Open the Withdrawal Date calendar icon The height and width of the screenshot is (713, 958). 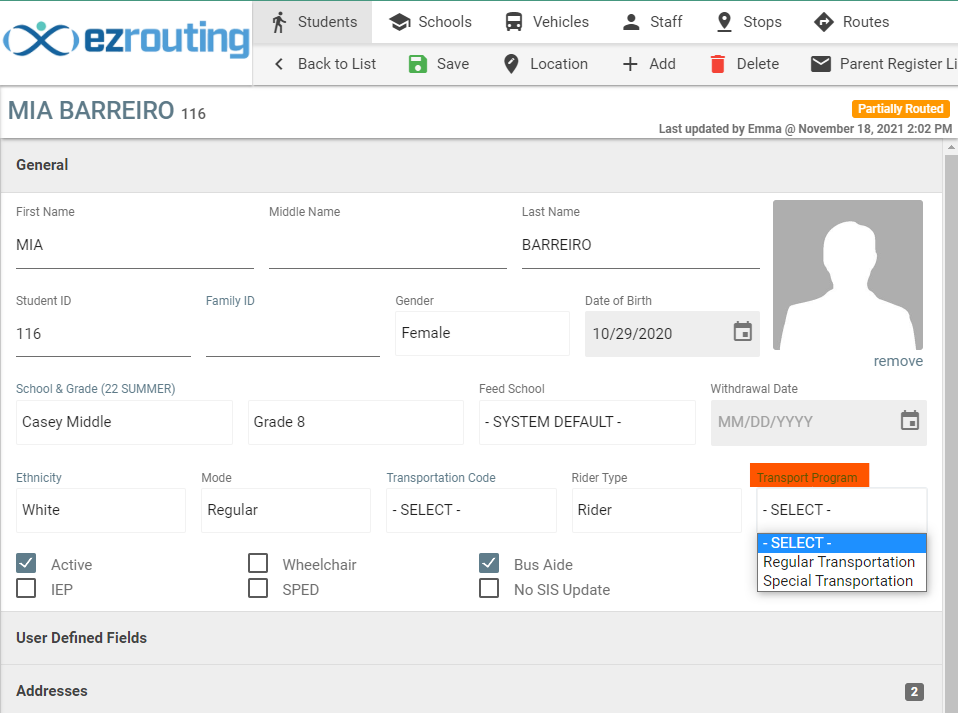pos(909,421)
